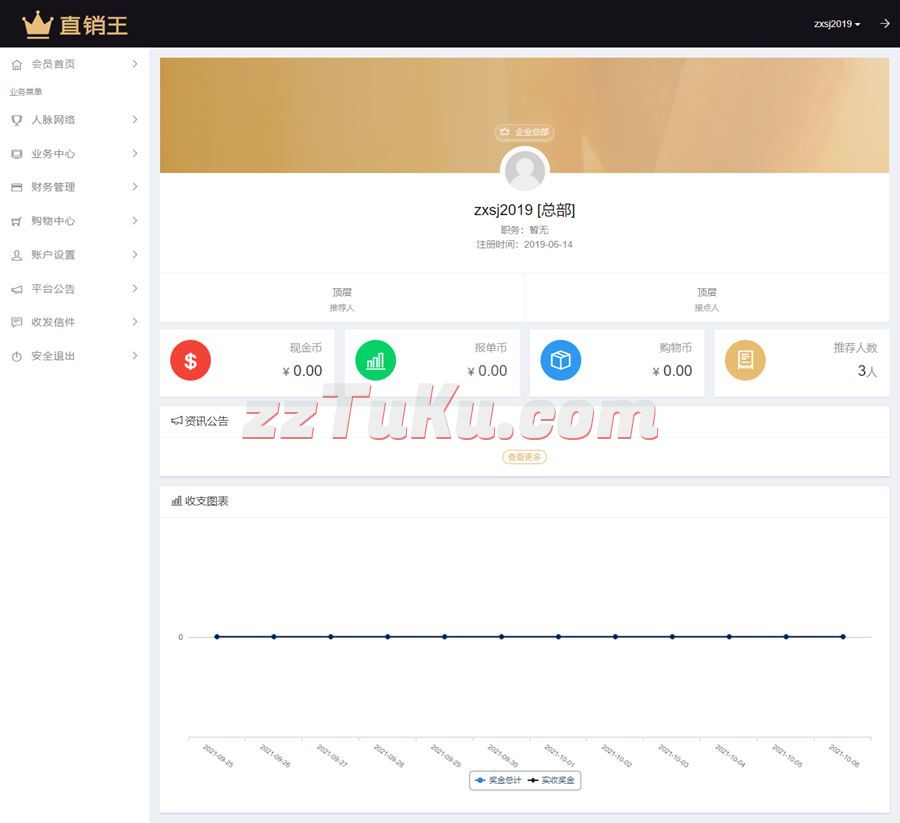Click the 查看更多 button under announcements
The image size is (900, 823).
point(524,457)
